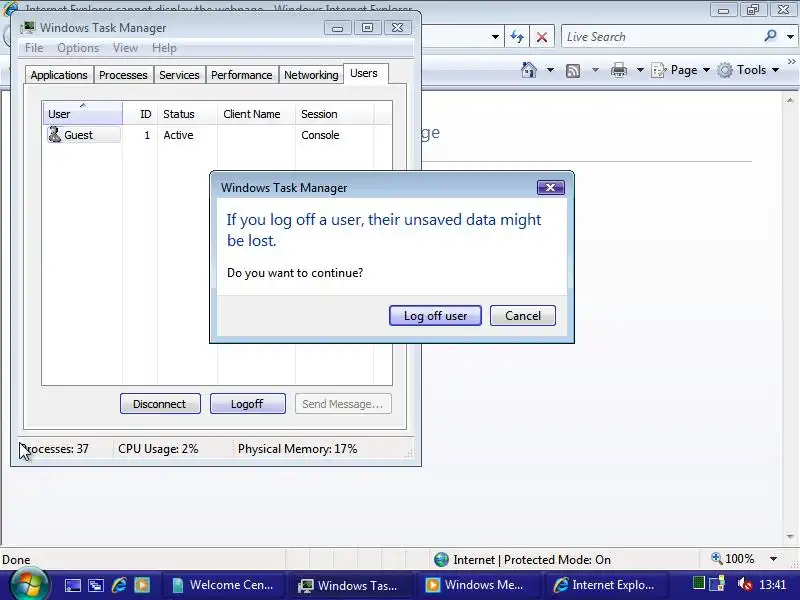Click the Console session cell
Image resolution: width=800 pixels, height=600 pixels.
pos(320,135)
